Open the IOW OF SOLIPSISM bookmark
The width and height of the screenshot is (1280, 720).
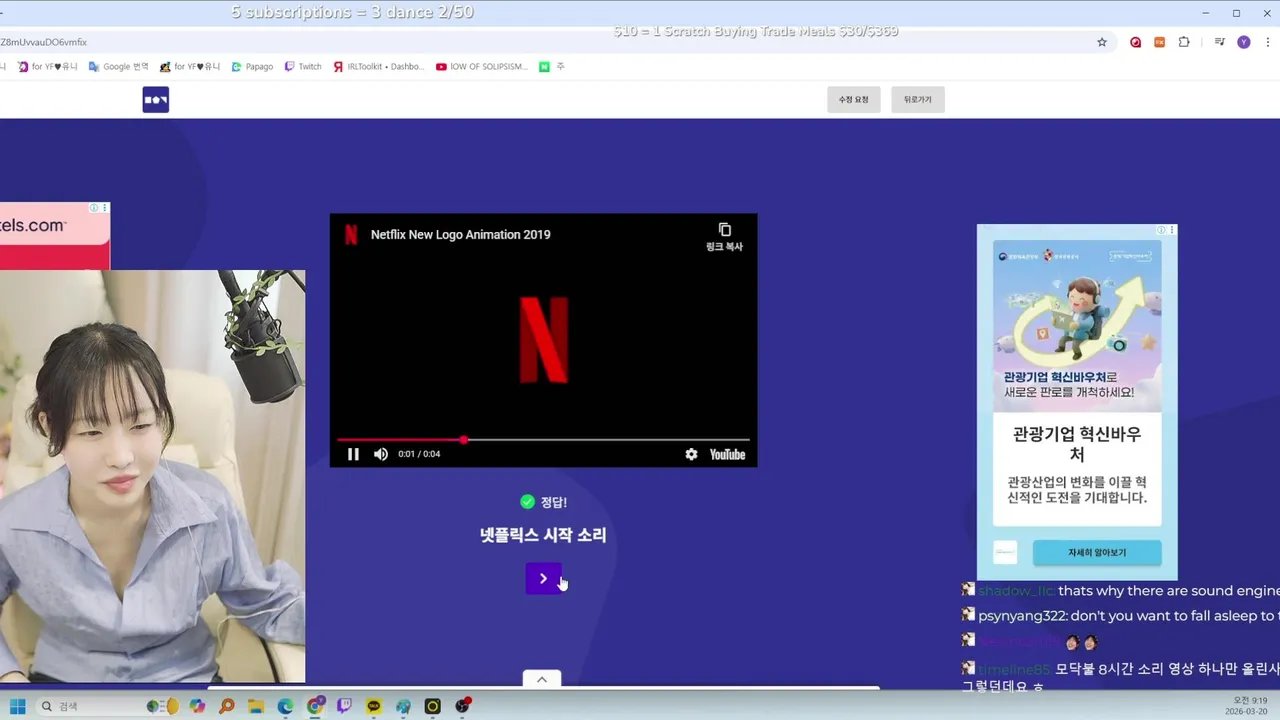pos(482,66)
